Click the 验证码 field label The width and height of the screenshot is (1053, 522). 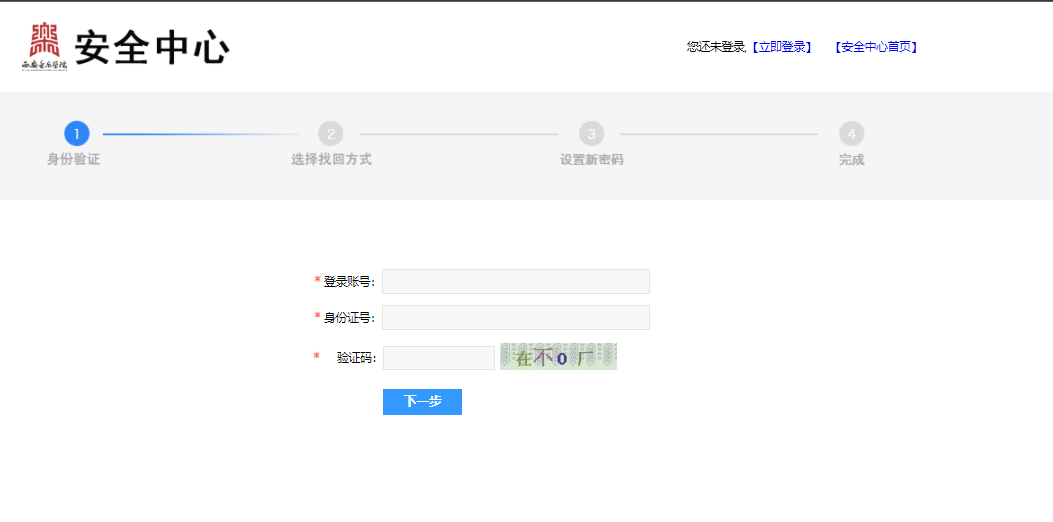[x=355, y=358]
